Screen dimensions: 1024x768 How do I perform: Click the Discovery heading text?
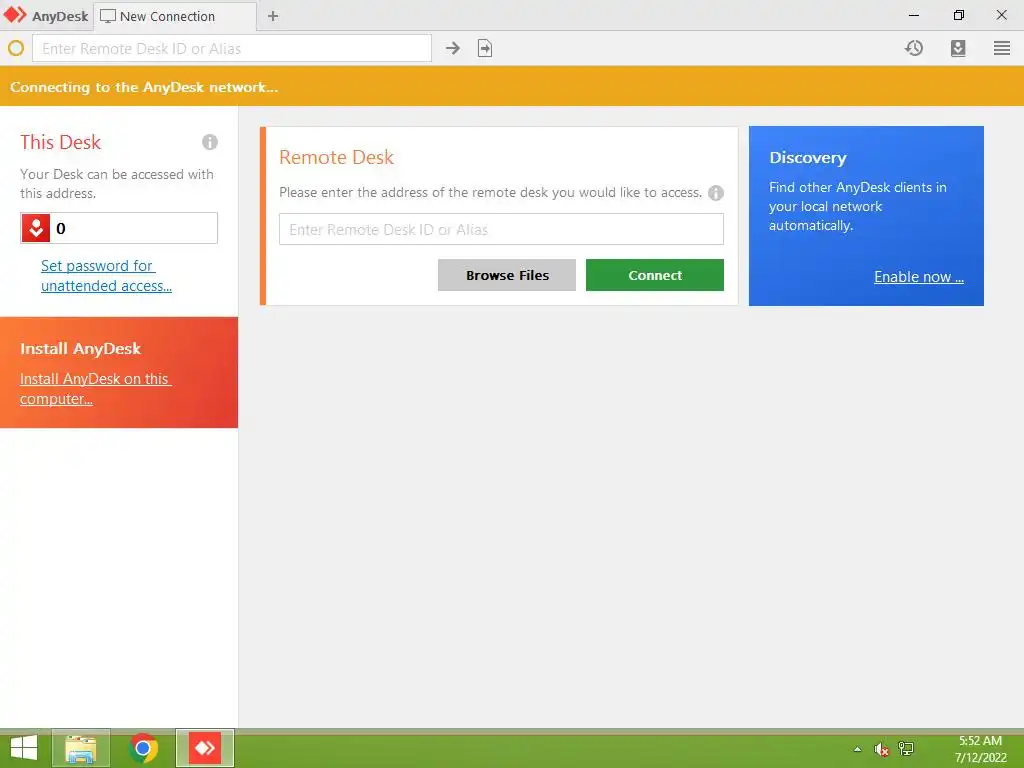pyautogui.click(x=808, y=158)
